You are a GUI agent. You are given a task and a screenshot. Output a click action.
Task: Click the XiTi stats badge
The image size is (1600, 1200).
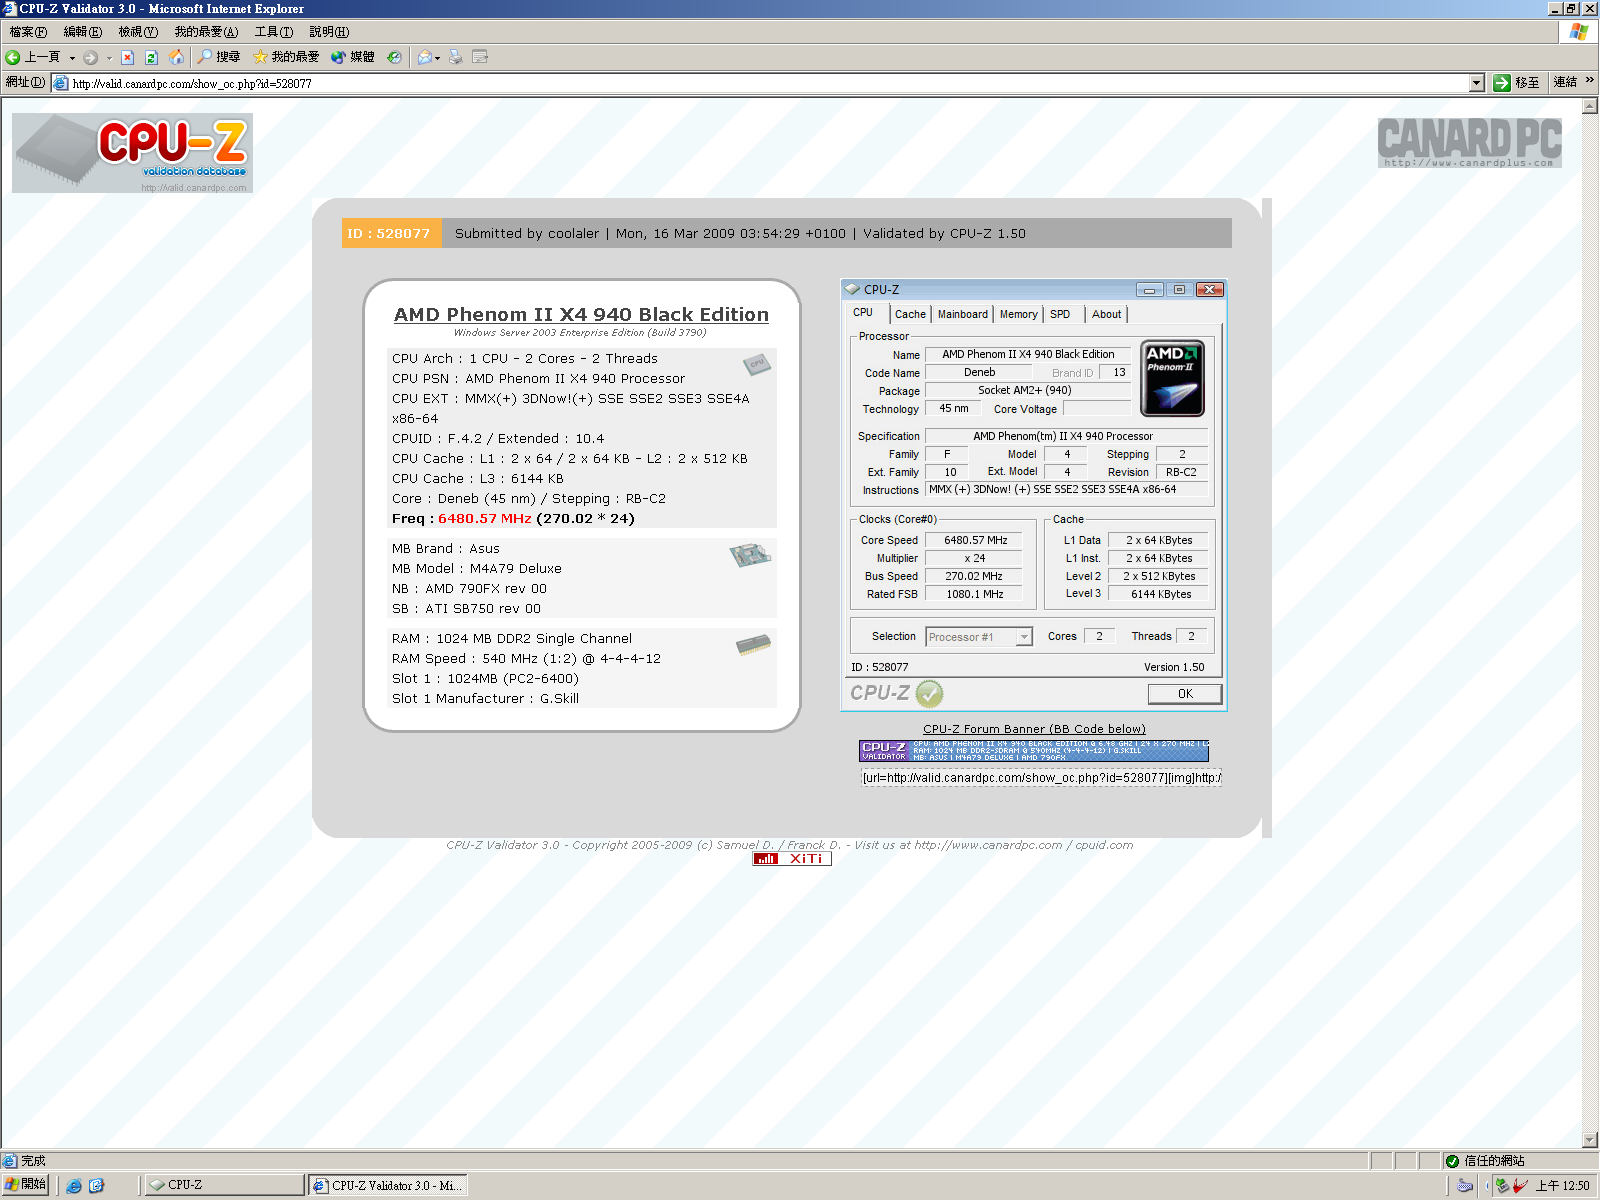(792, 859)
